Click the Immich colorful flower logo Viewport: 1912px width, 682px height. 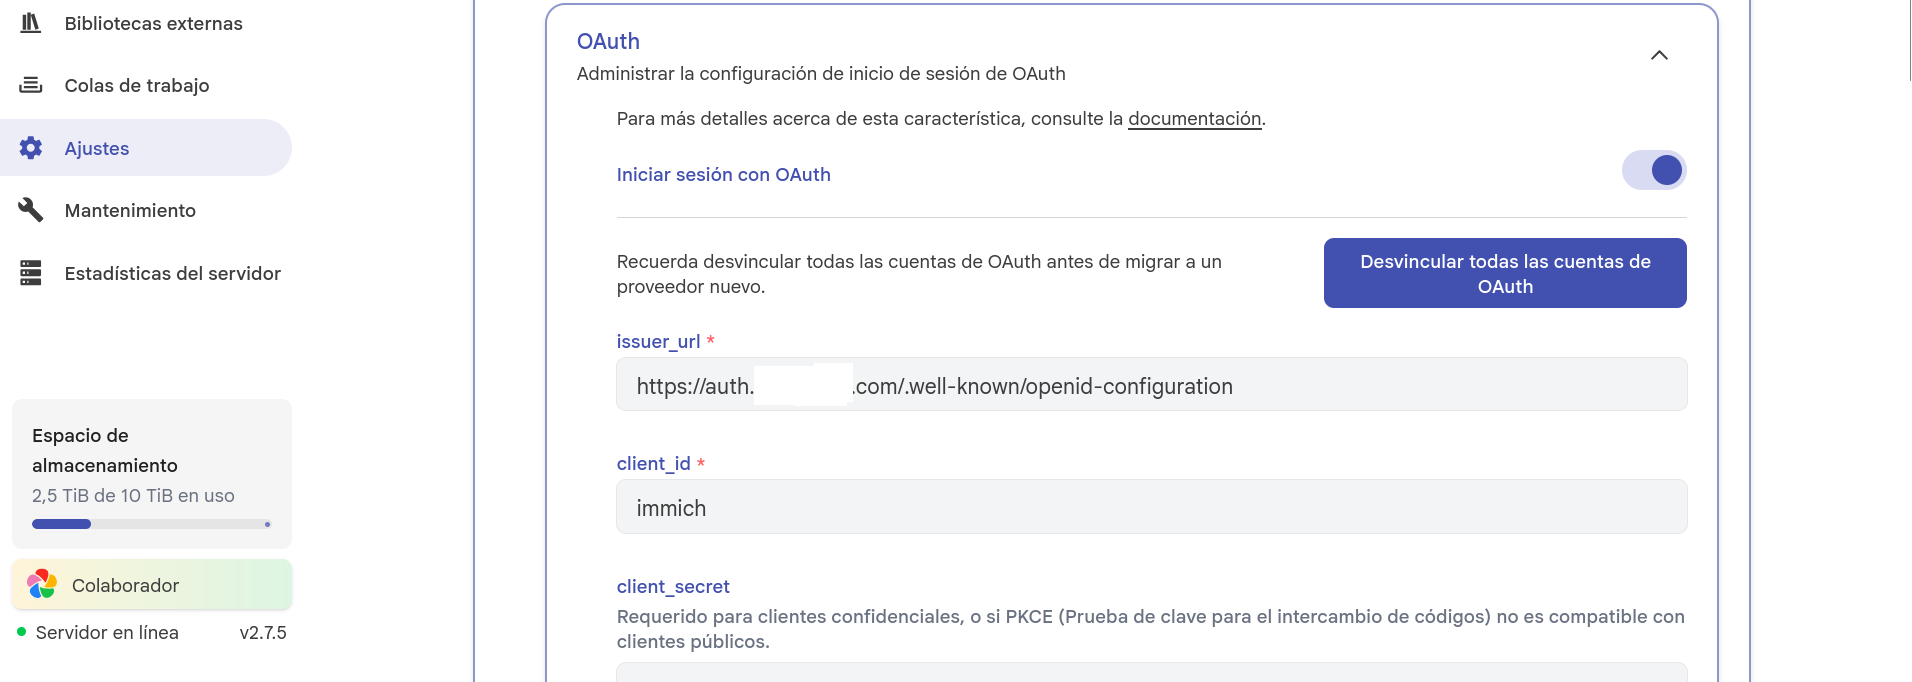42,585
